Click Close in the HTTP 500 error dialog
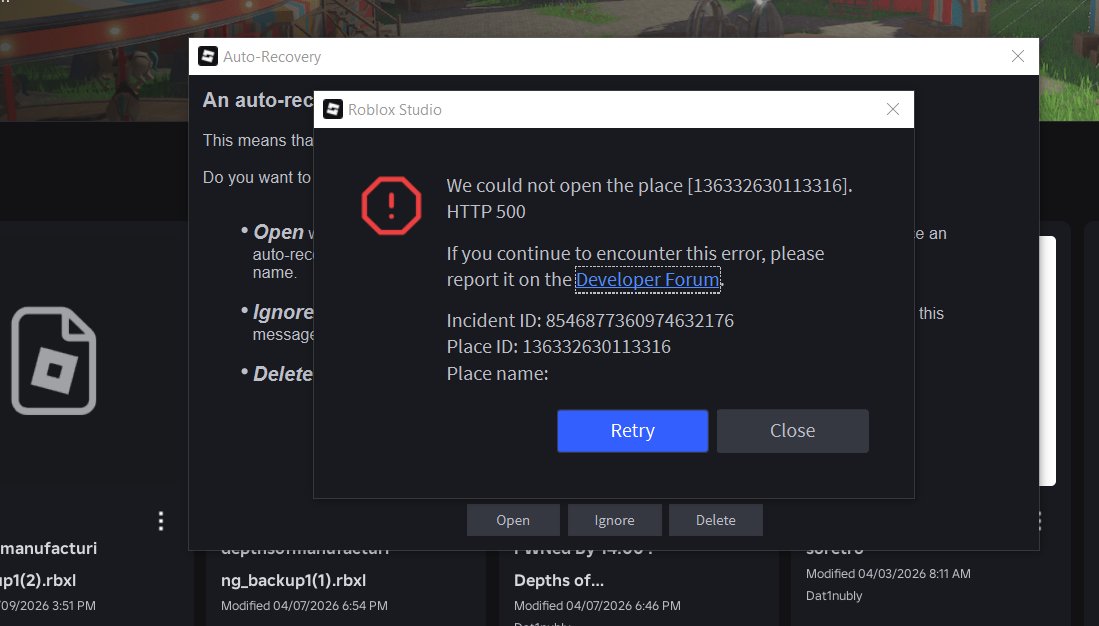Viewport: 1099px width, 626px height. pos(792,430)
